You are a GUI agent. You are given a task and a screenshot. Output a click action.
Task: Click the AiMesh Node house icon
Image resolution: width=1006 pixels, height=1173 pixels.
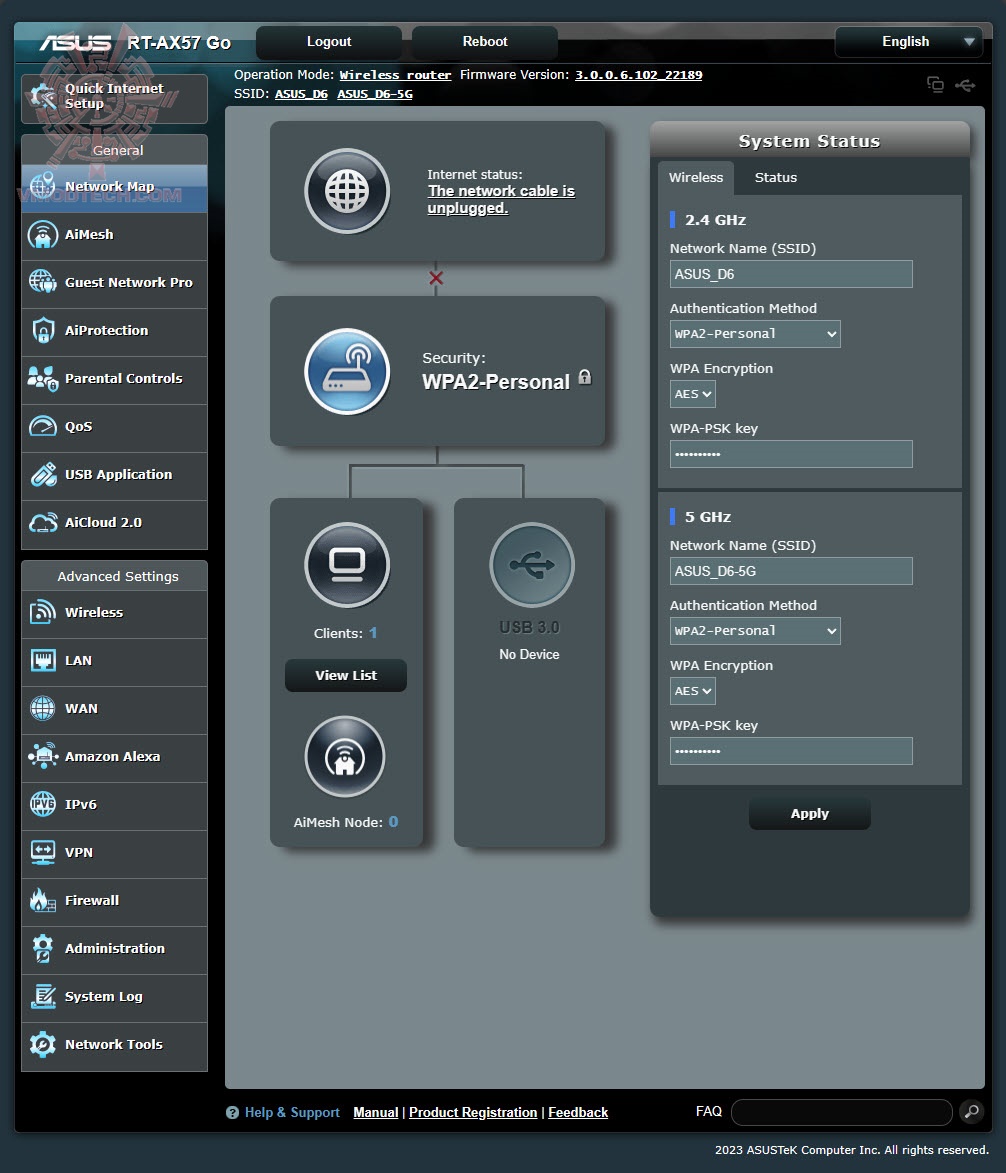tap(345, 757)
